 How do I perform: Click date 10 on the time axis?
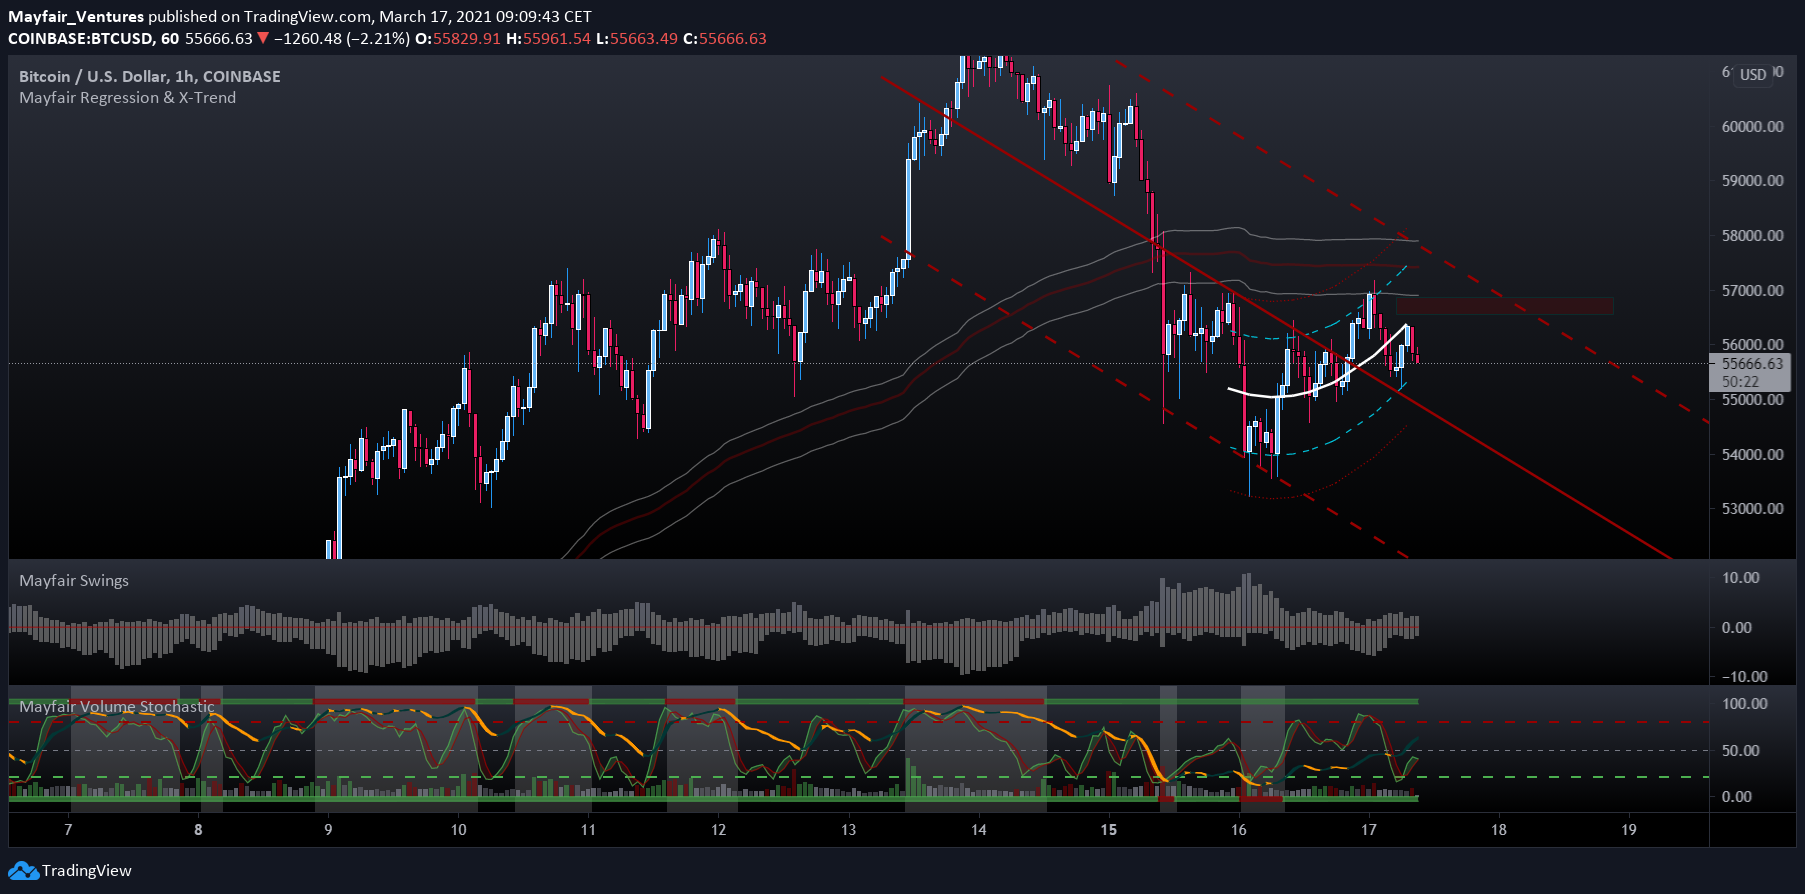coord(458,830)
